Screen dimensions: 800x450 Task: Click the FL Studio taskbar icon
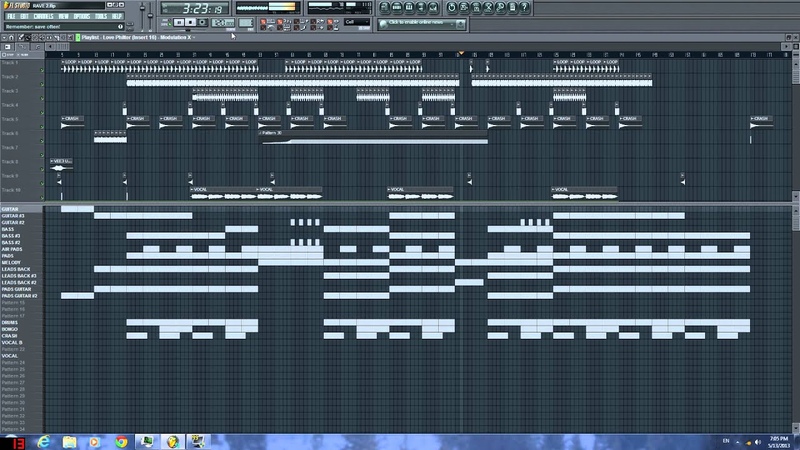tap(172, 442)
